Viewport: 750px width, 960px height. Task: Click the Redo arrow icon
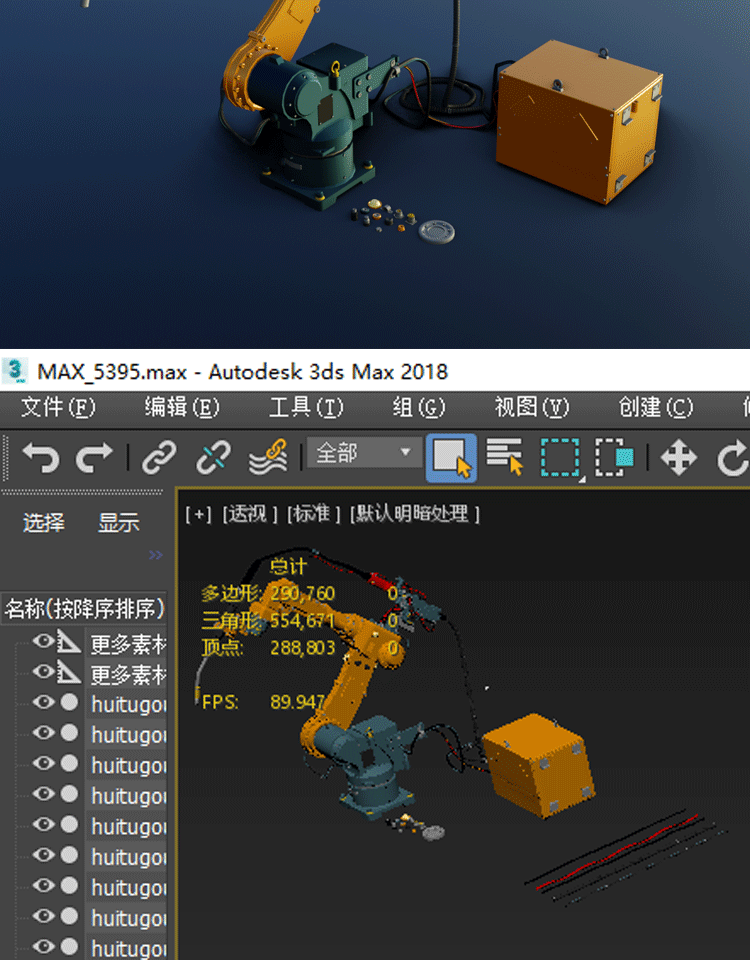point(94,458)
